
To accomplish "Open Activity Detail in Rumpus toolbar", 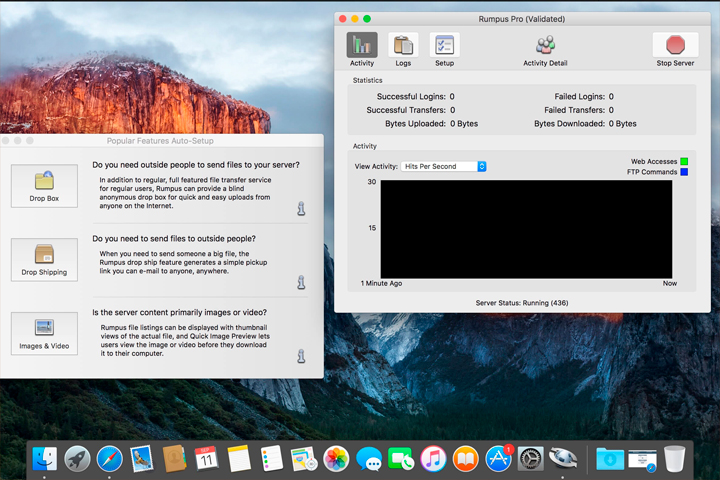I will pos(545,51).
